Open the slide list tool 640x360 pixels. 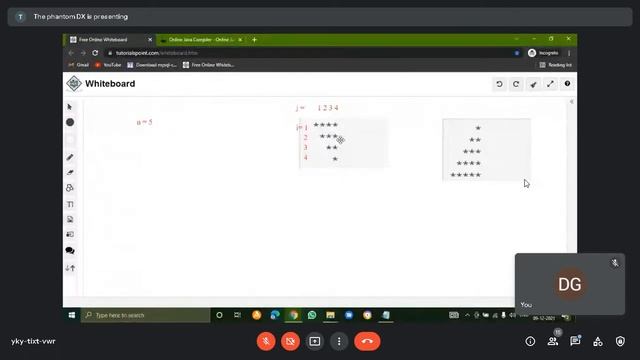point(70,235)
